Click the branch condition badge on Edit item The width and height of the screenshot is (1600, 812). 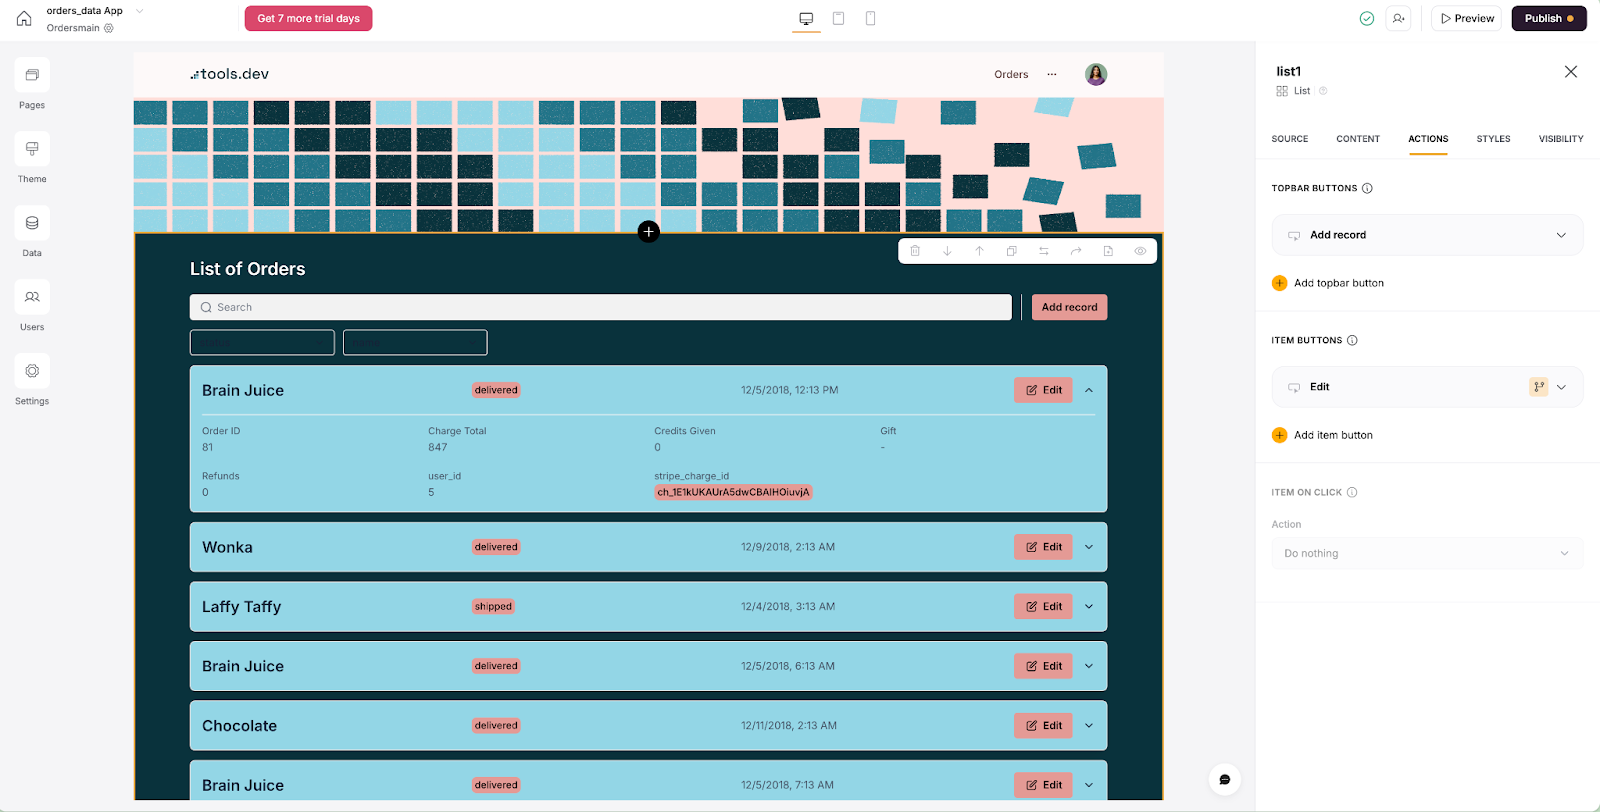(x=1539, y=387)
